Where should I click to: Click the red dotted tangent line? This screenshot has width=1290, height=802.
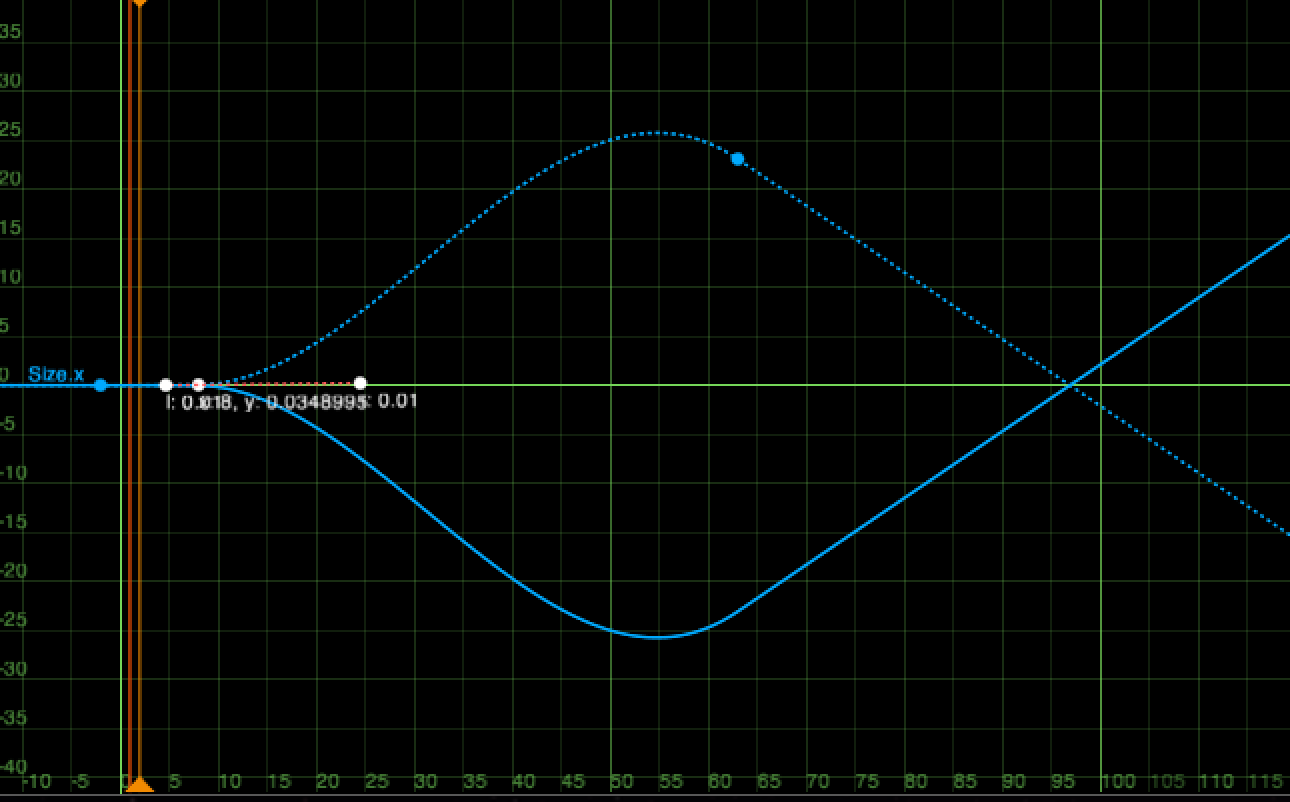pyautogui.click(x=280, y=383)
